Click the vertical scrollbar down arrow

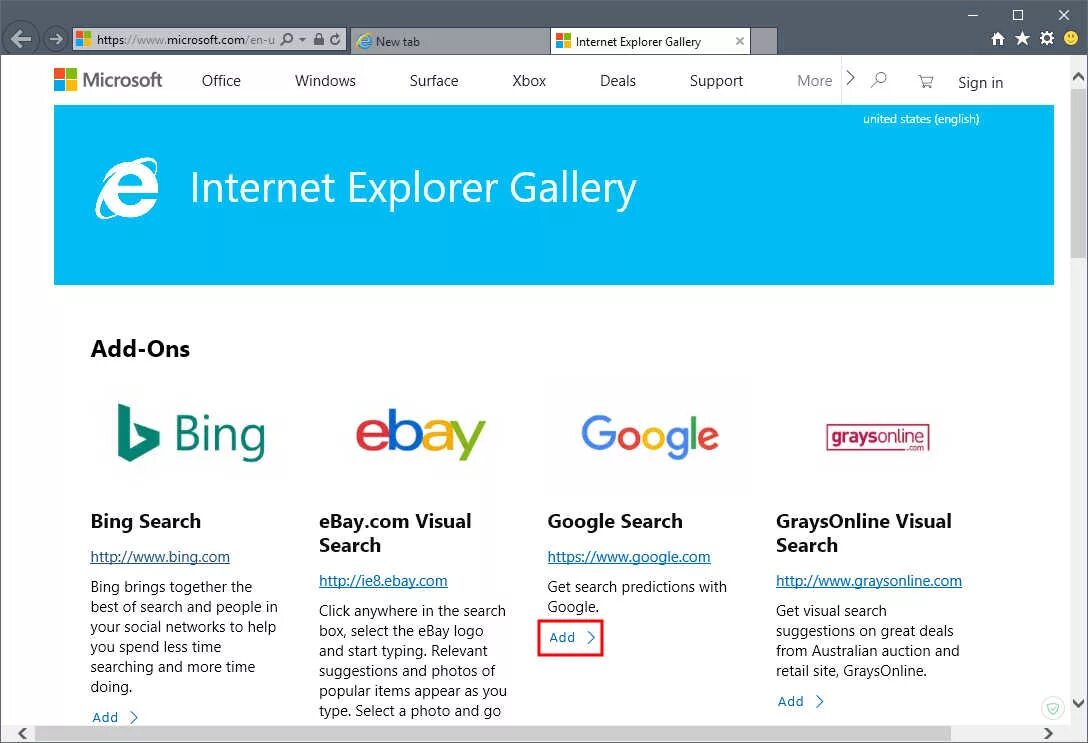click(1079, 703)
